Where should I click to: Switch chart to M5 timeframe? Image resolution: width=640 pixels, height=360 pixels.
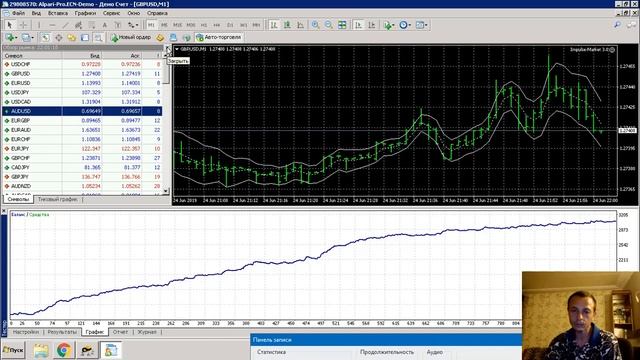(164, 25)
